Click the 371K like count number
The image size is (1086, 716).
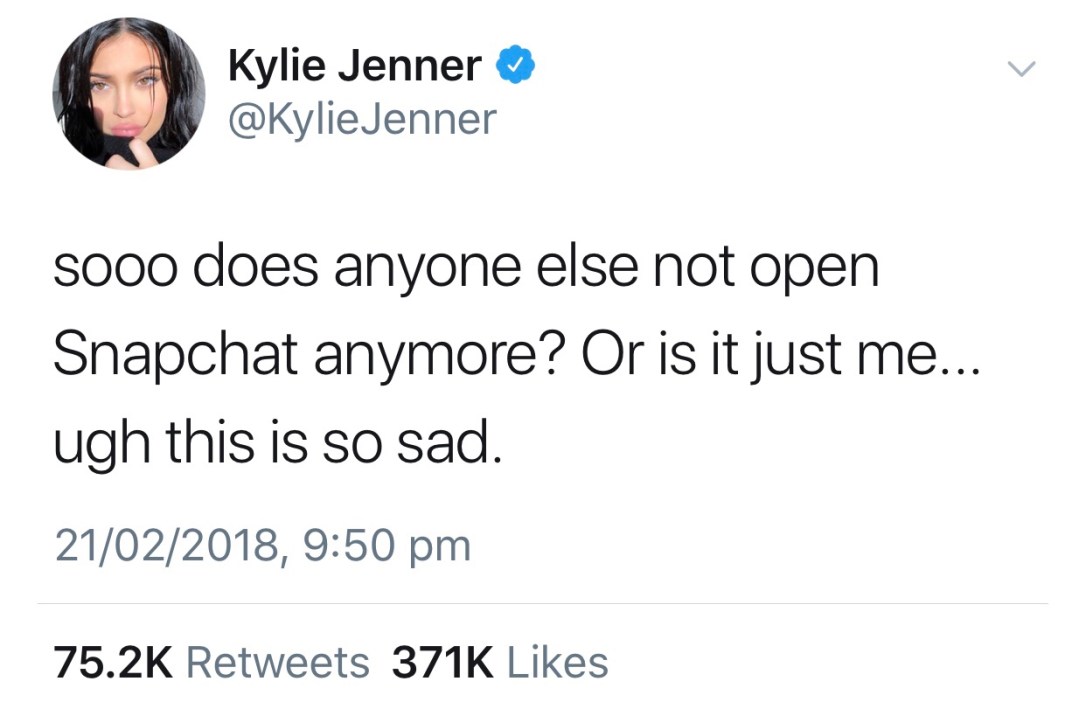point(443,662)
